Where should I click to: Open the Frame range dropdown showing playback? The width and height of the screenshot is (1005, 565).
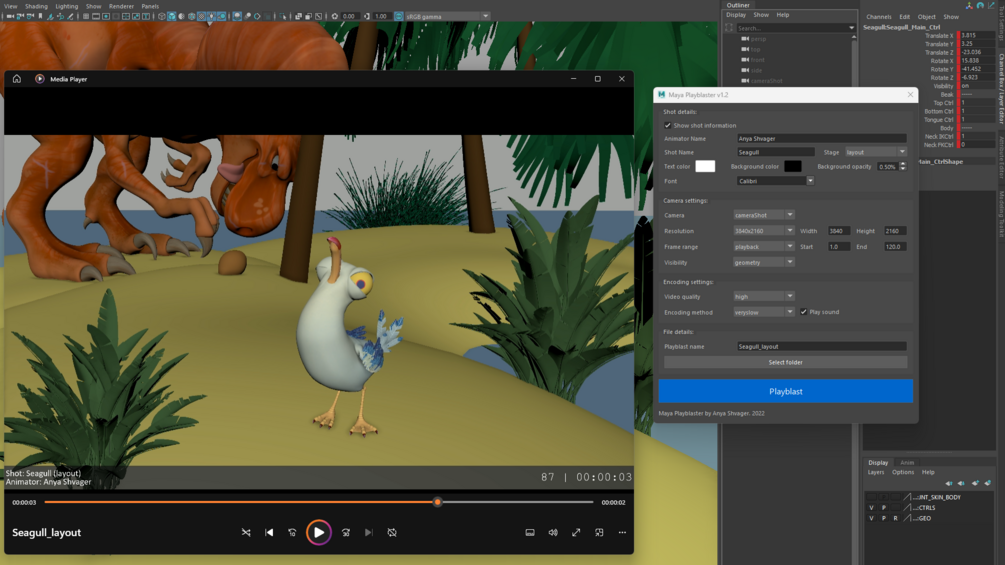click(764, 247)
